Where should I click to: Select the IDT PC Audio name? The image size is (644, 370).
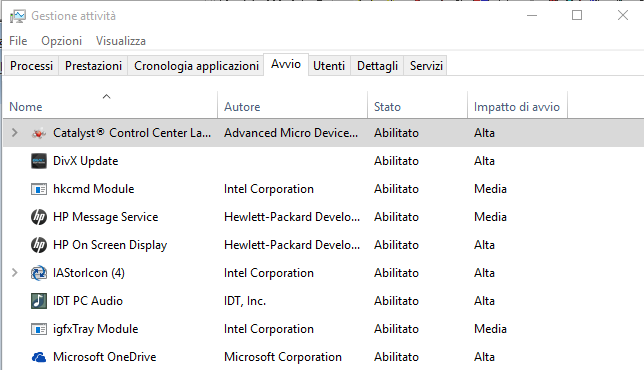pos(88,301)
